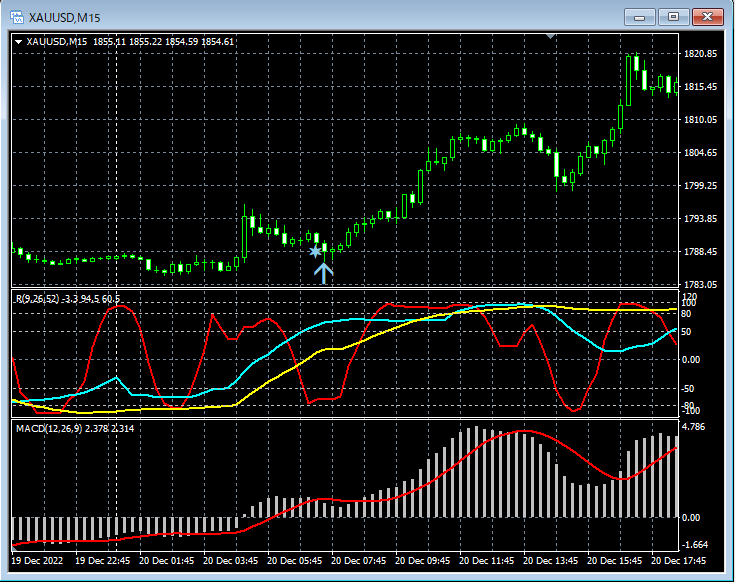
Task: Click the R(9,26,52) indicator label
Action: 68,299
